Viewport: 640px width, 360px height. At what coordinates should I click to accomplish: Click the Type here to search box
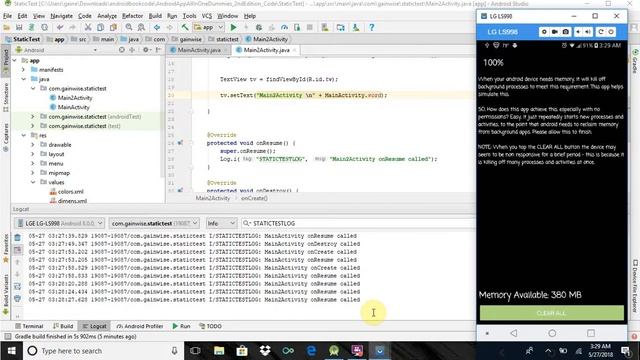[103, 351]
